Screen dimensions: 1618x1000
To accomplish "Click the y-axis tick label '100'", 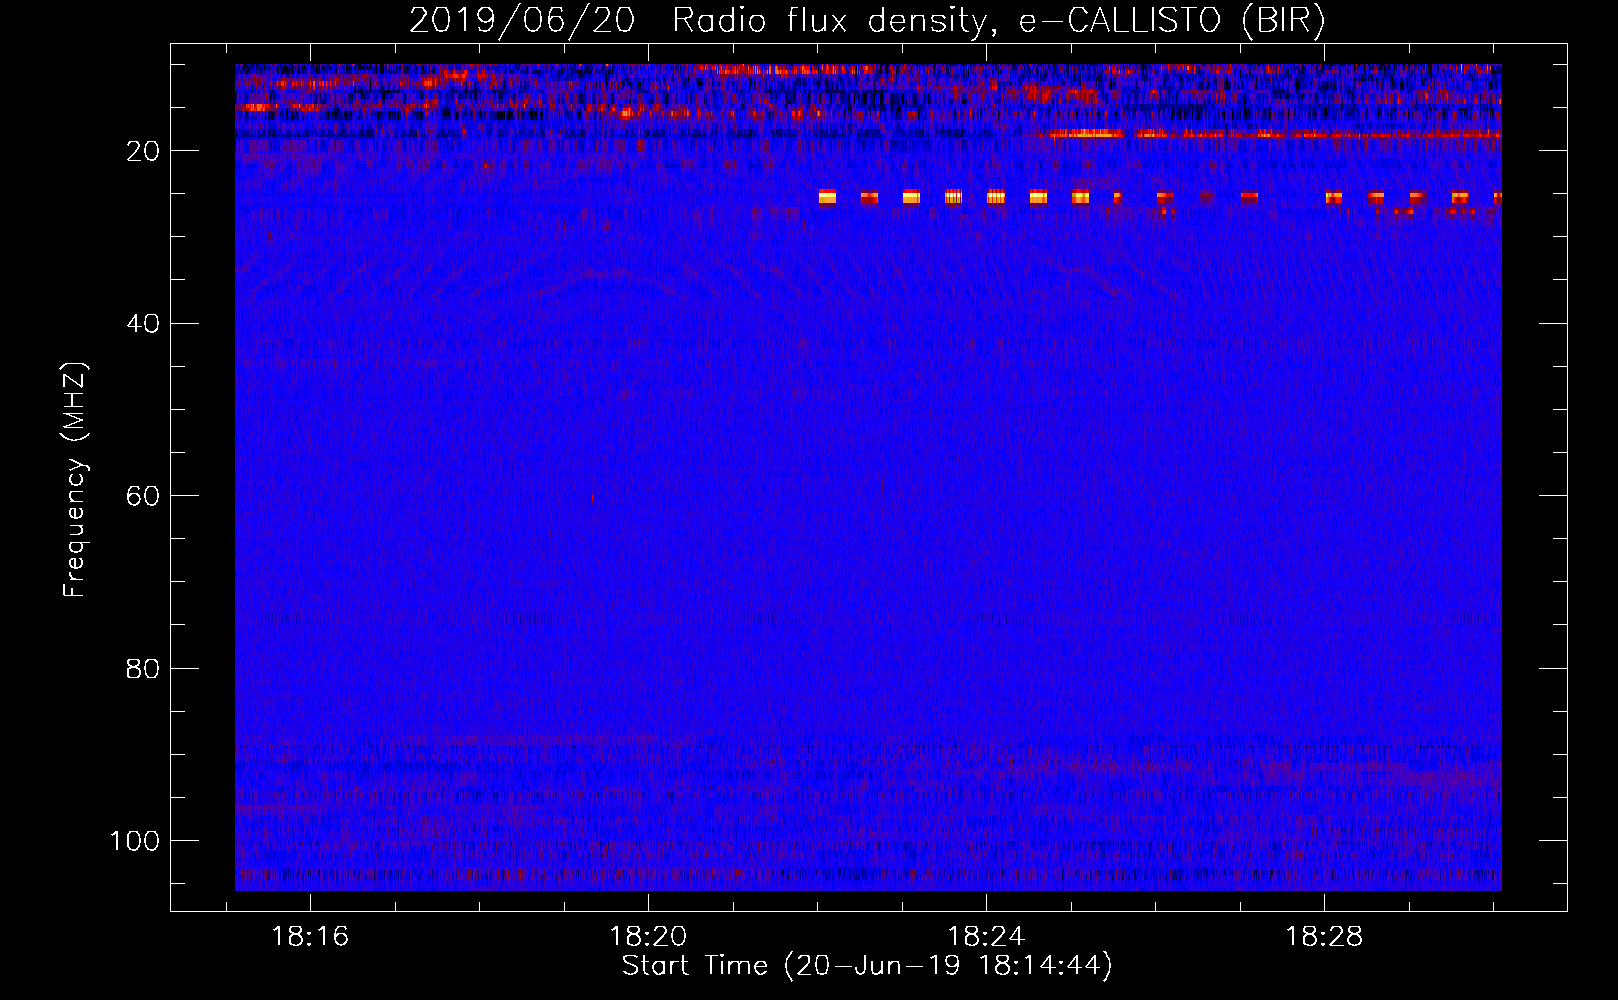I will 135,841.
